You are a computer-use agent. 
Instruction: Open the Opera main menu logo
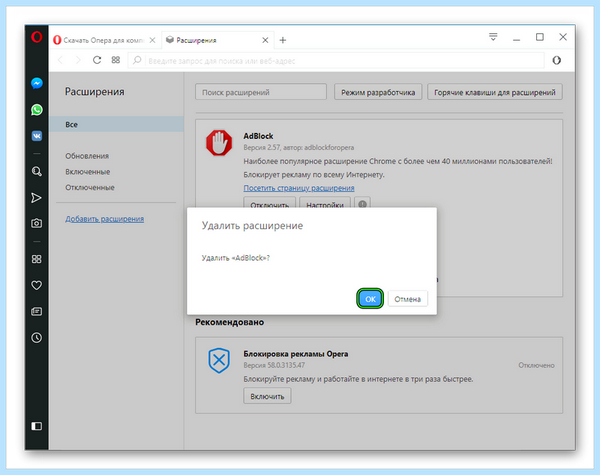pos(36,37)
